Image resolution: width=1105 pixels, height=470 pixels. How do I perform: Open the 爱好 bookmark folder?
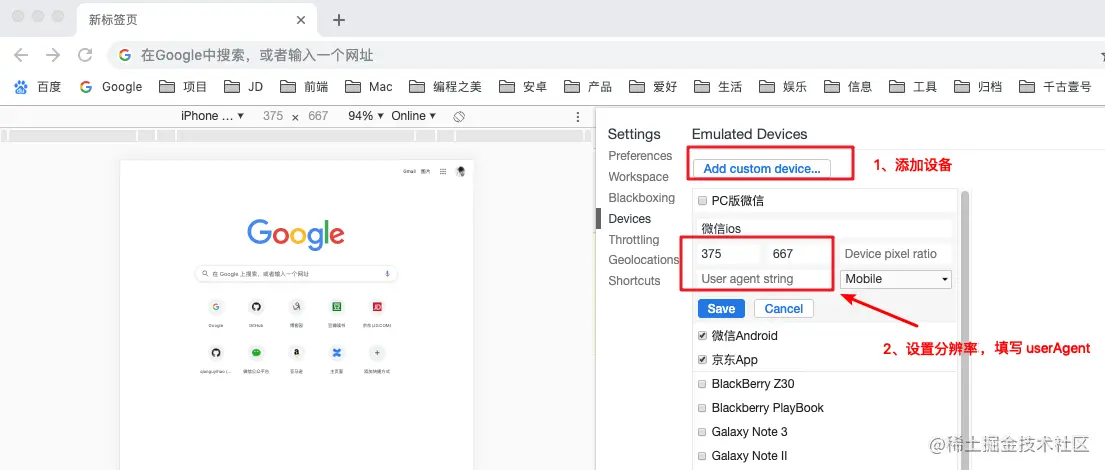653,87
